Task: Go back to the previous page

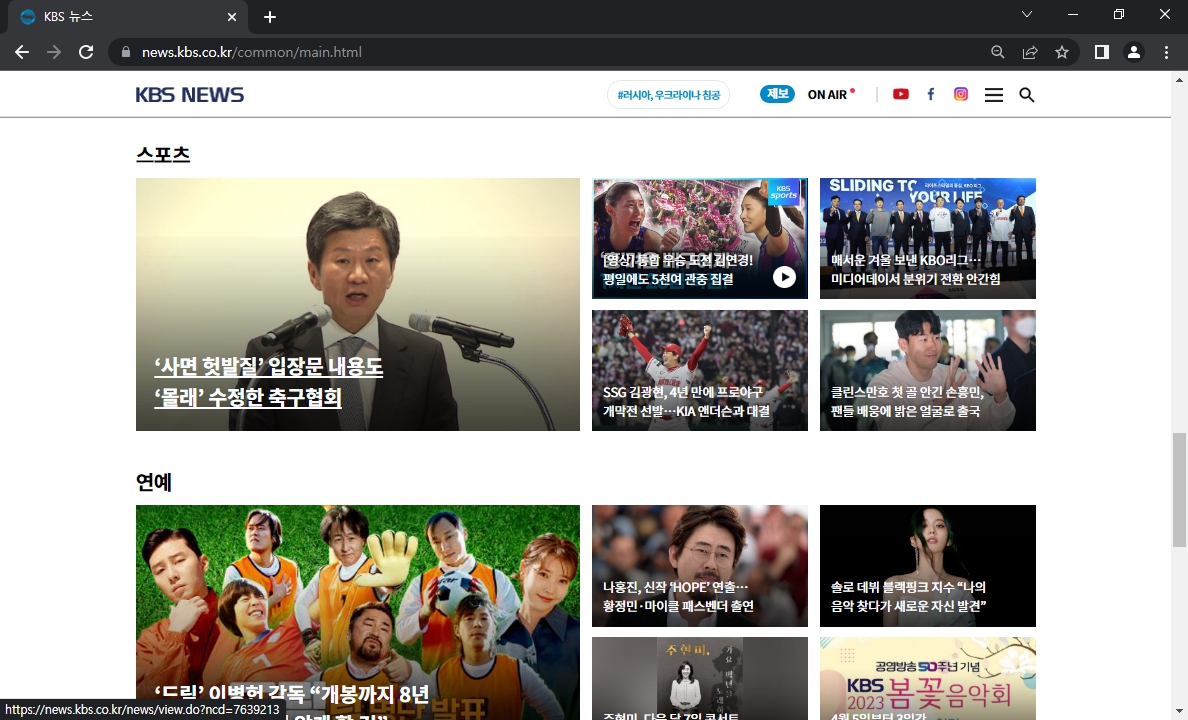Action: 22,52
